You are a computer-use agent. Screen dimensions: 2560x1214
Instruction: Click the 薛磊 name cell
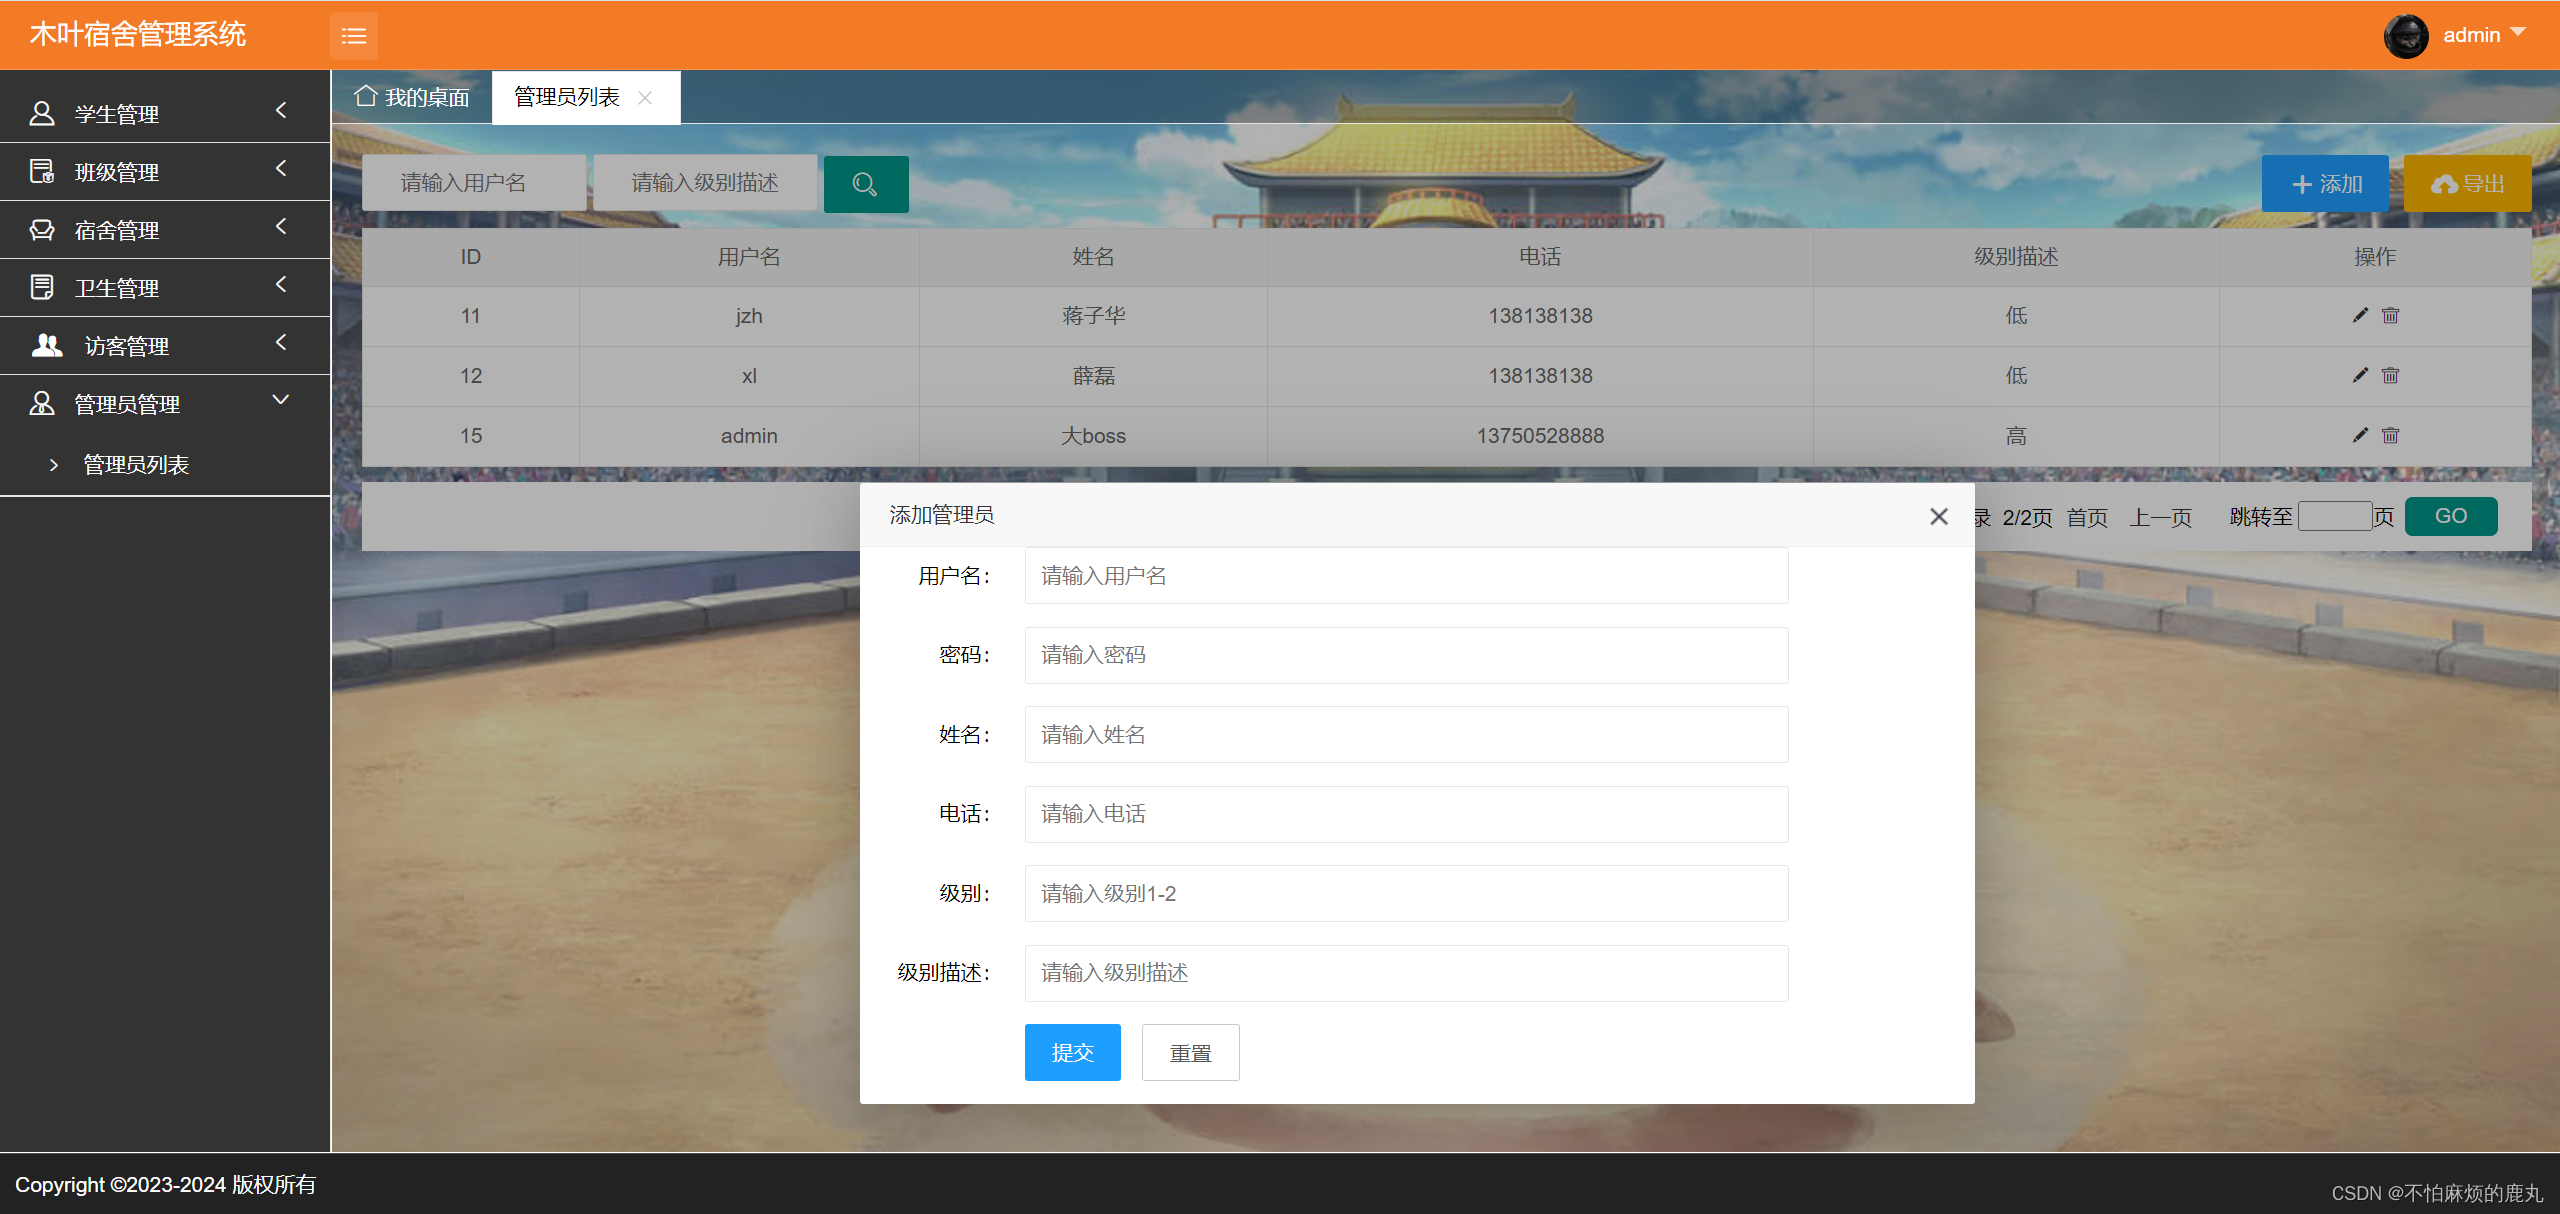(1093, 376)
